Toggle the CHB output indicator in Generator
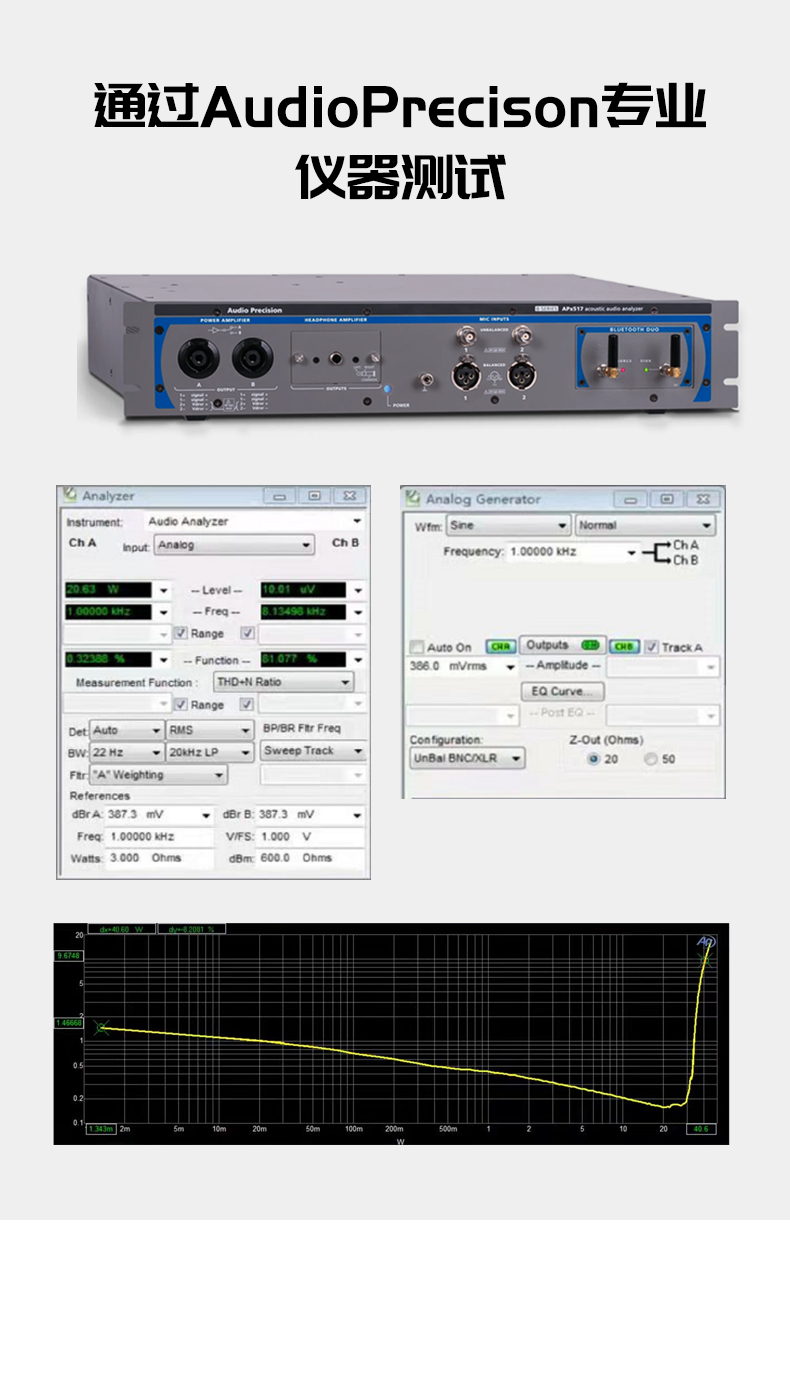The image size is (790, 1375). pyautogui.click(x=624, y=647)
